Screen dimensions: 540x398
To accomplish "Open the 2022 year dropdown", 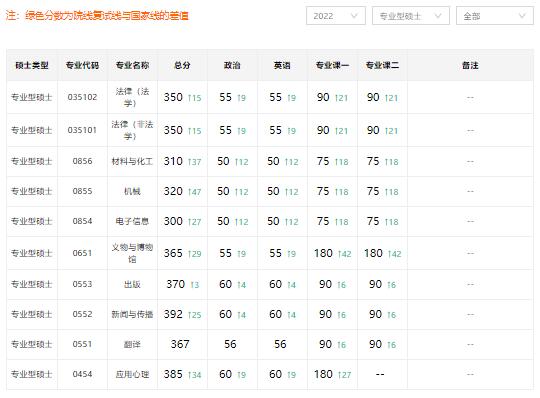I will [x=335, y=16].
